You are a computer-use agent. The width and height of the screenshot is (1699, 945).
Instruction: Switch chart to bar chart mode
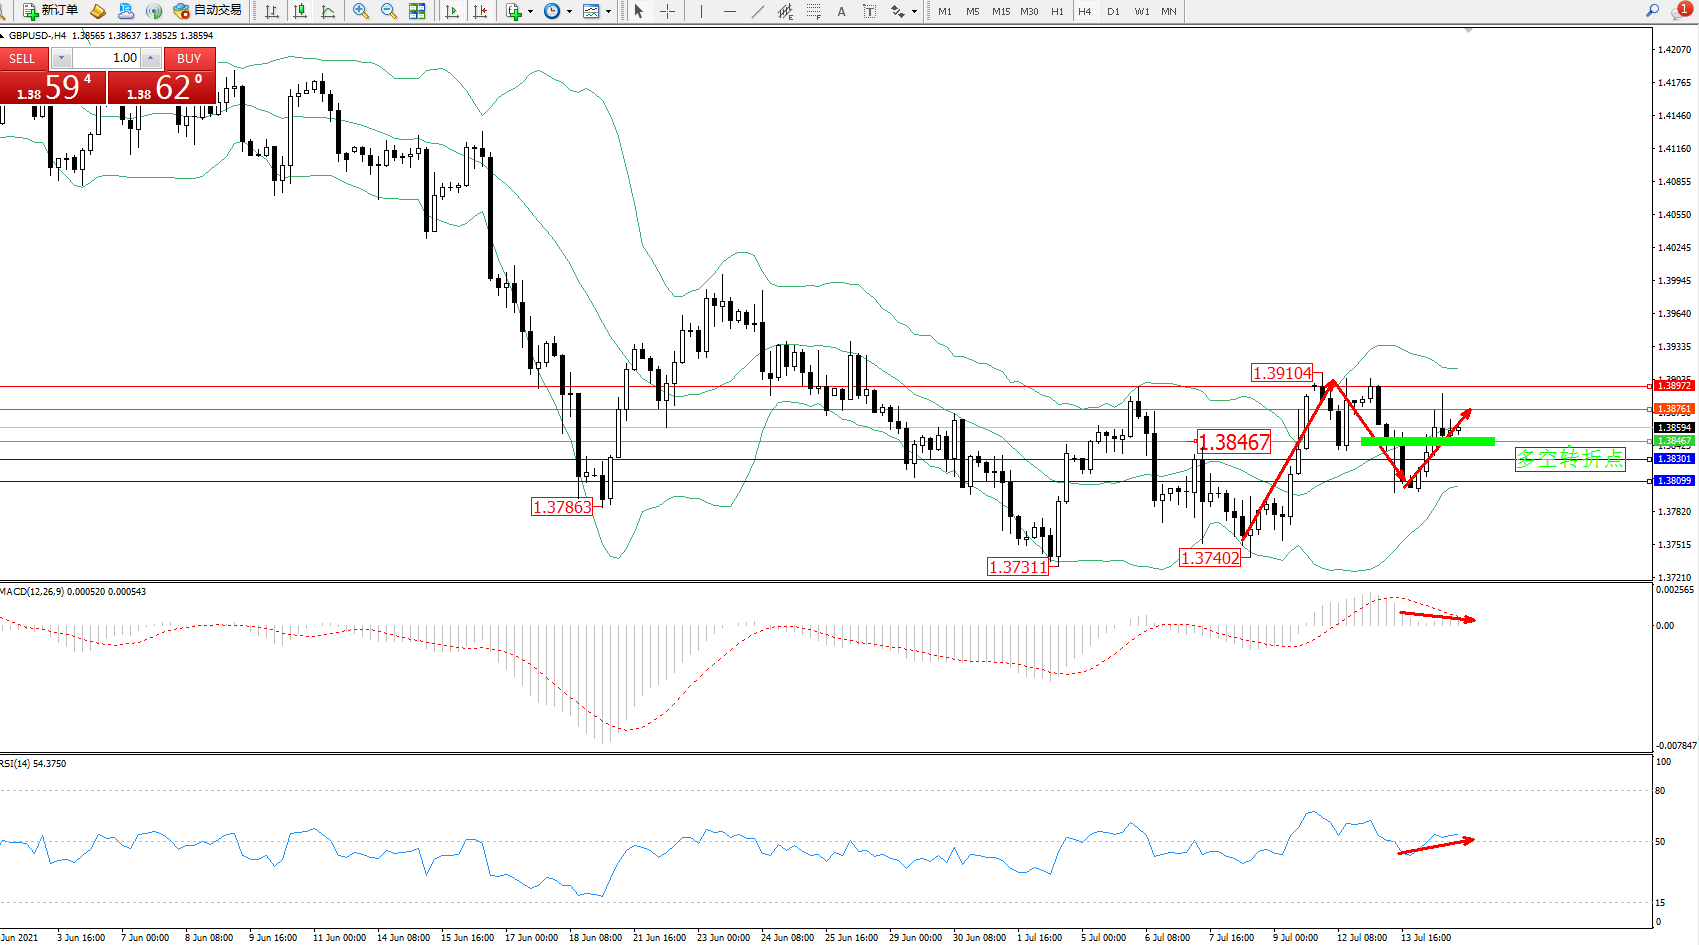[x=272, y=11]
